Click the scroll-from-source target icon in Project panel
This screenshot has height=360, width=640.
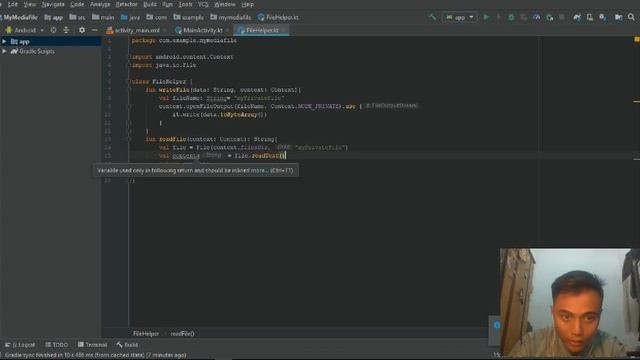(53, 30)
